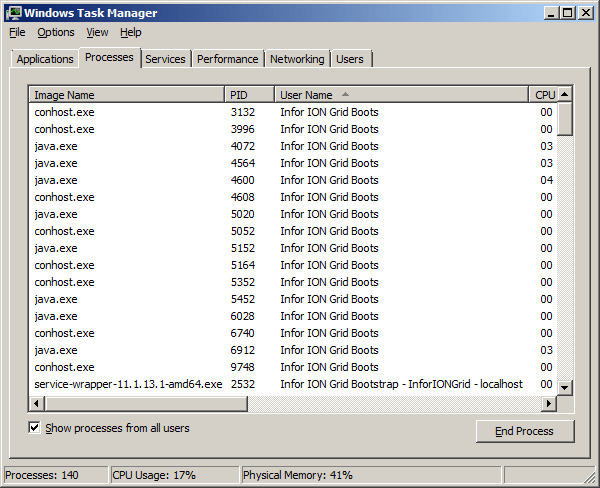Open the View menu
This screenshot has width=600, height=488.
97,32
